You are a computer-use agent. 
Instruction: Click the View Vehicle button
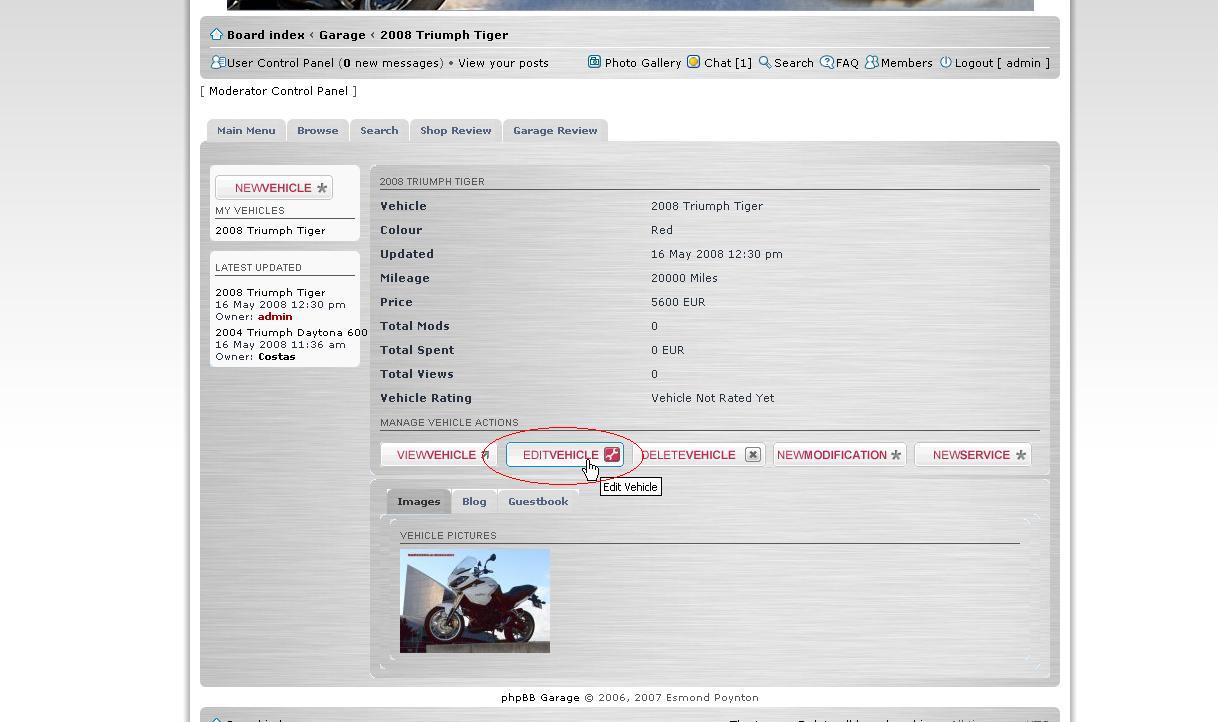tap(438, 455)
